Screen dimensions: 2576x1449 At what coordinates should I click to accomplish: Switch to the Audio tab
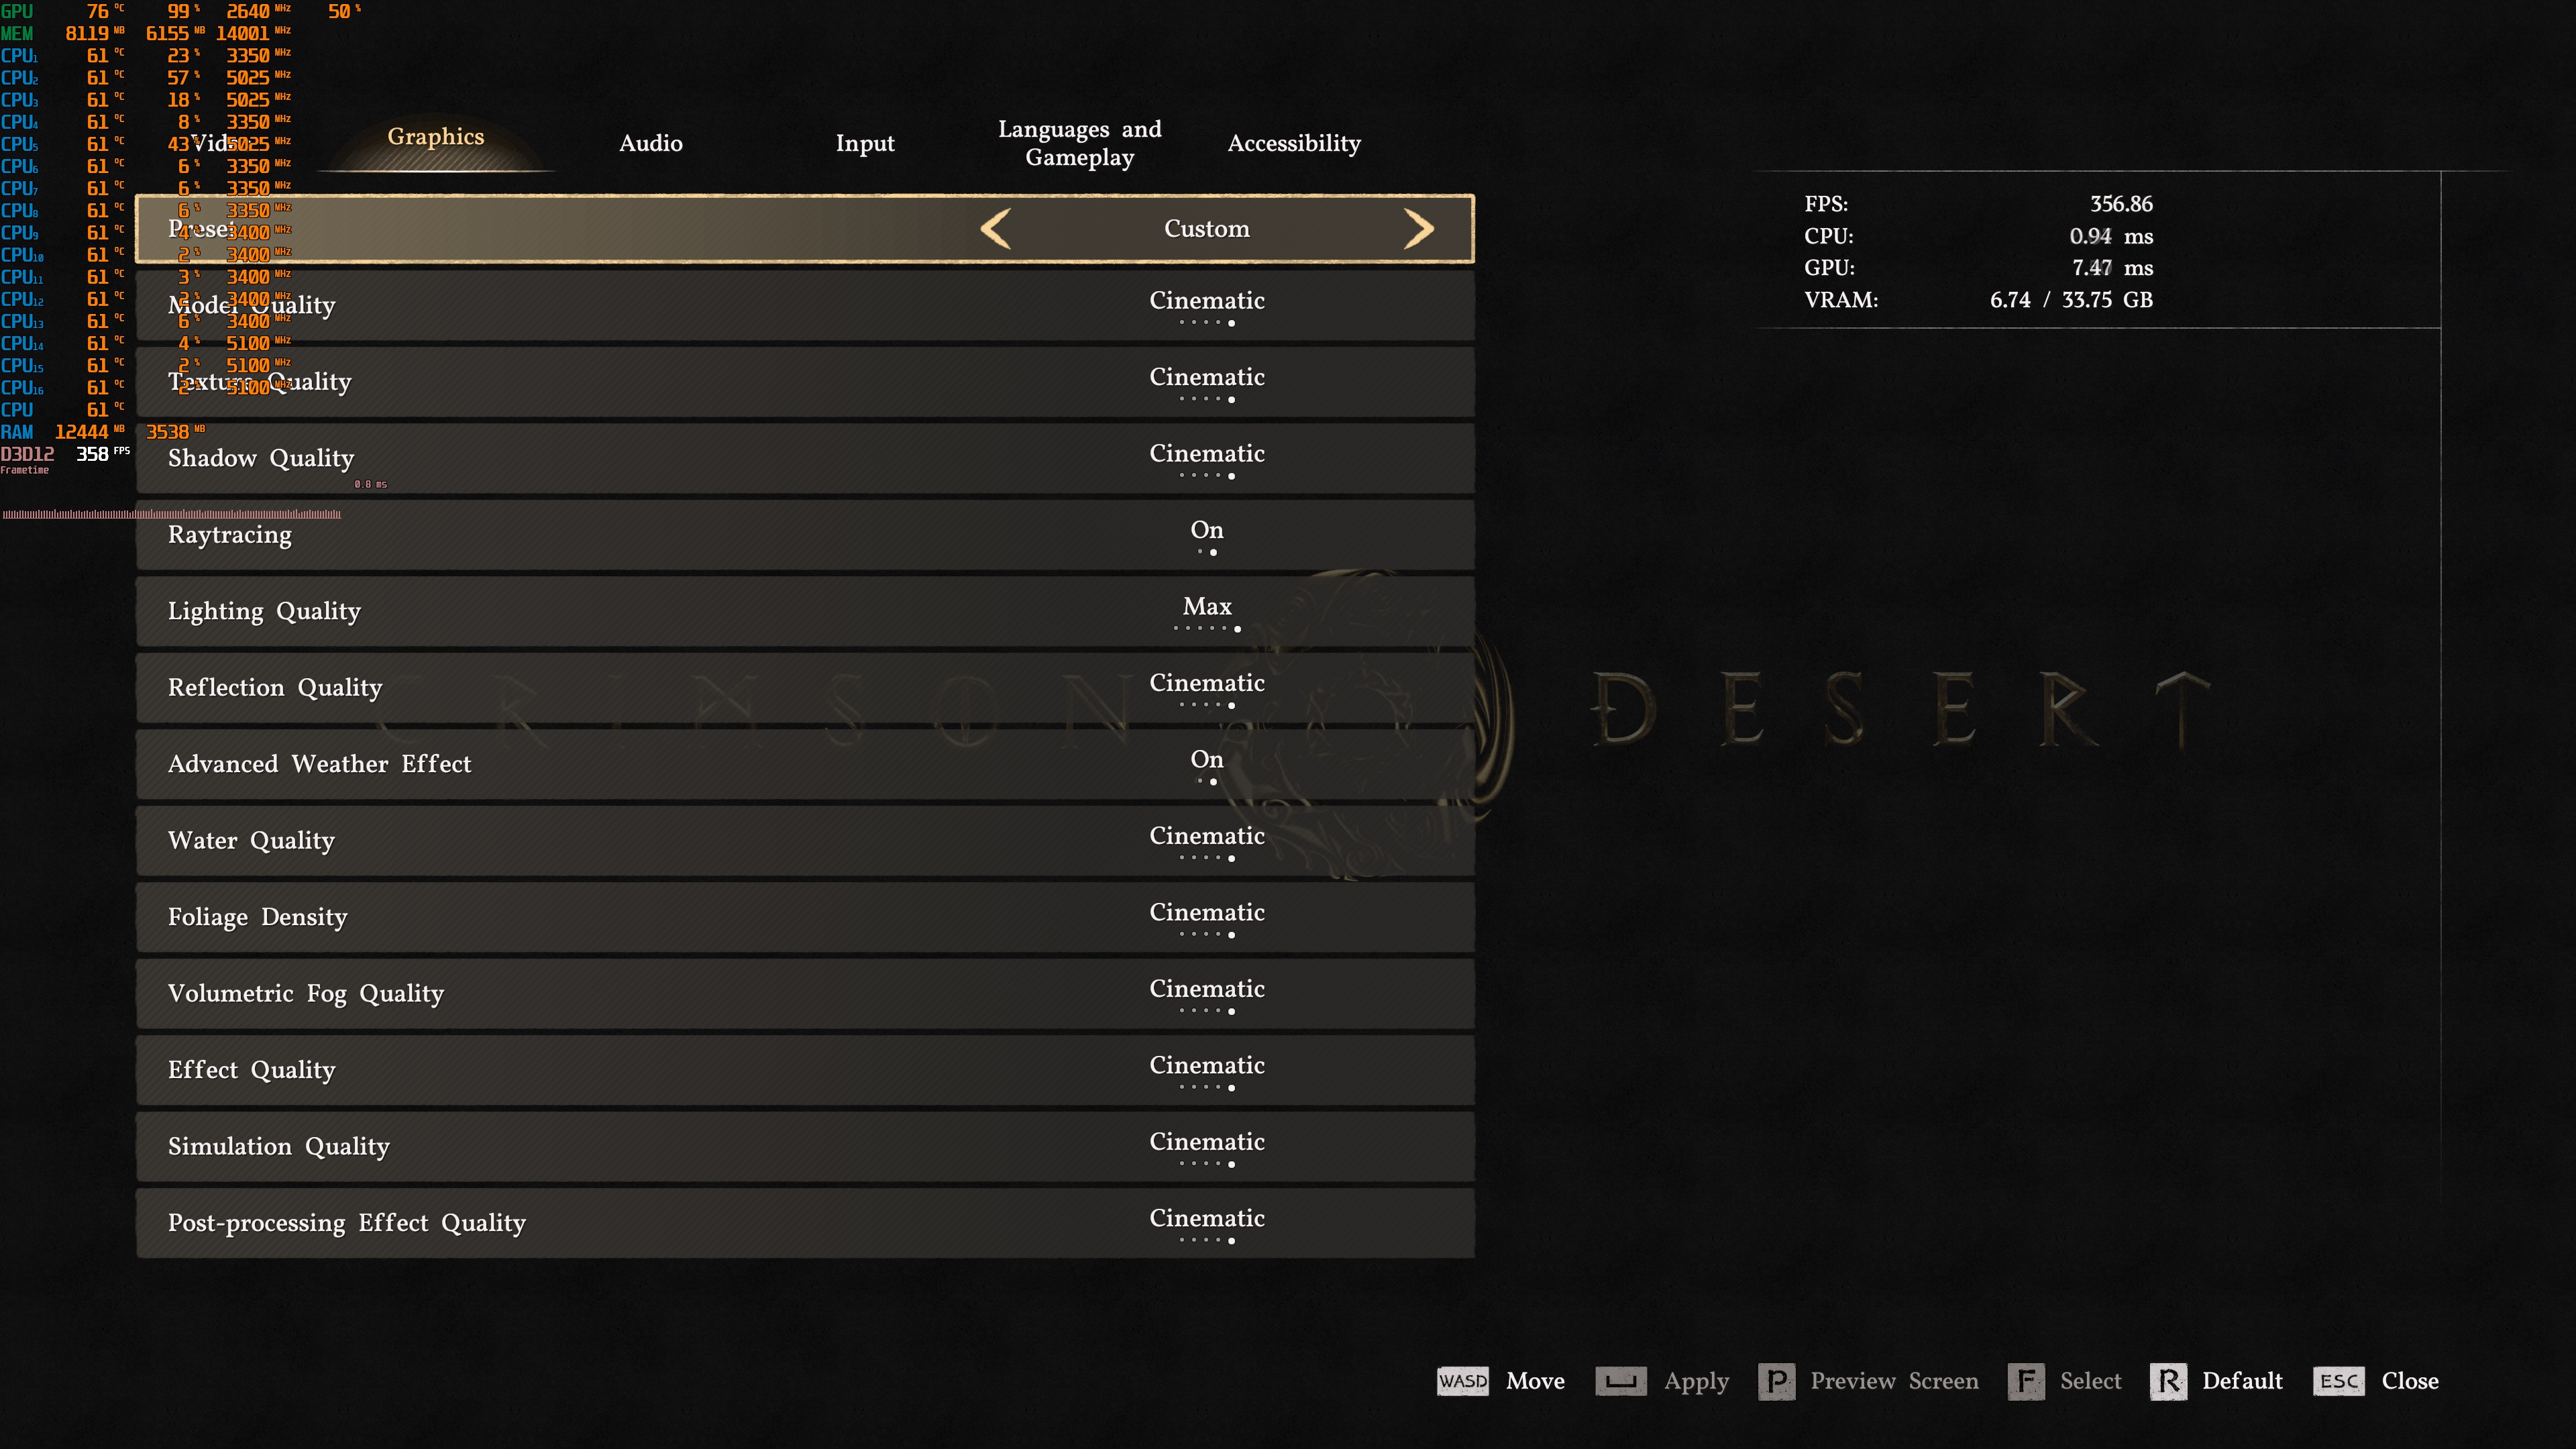click(651, 143)
